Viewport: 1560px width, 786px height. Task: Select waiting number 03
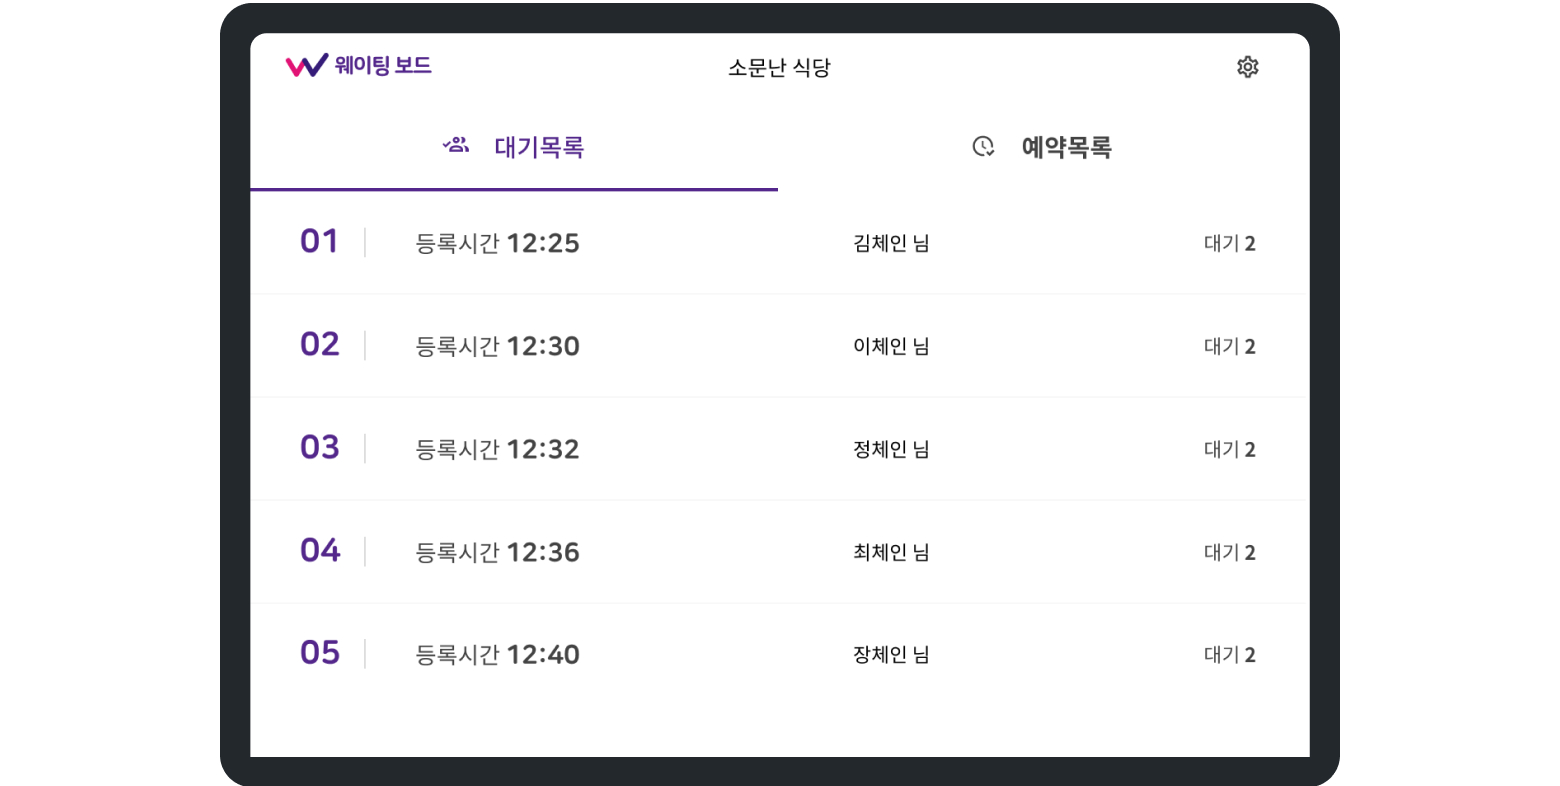click(x=319, y=448)
